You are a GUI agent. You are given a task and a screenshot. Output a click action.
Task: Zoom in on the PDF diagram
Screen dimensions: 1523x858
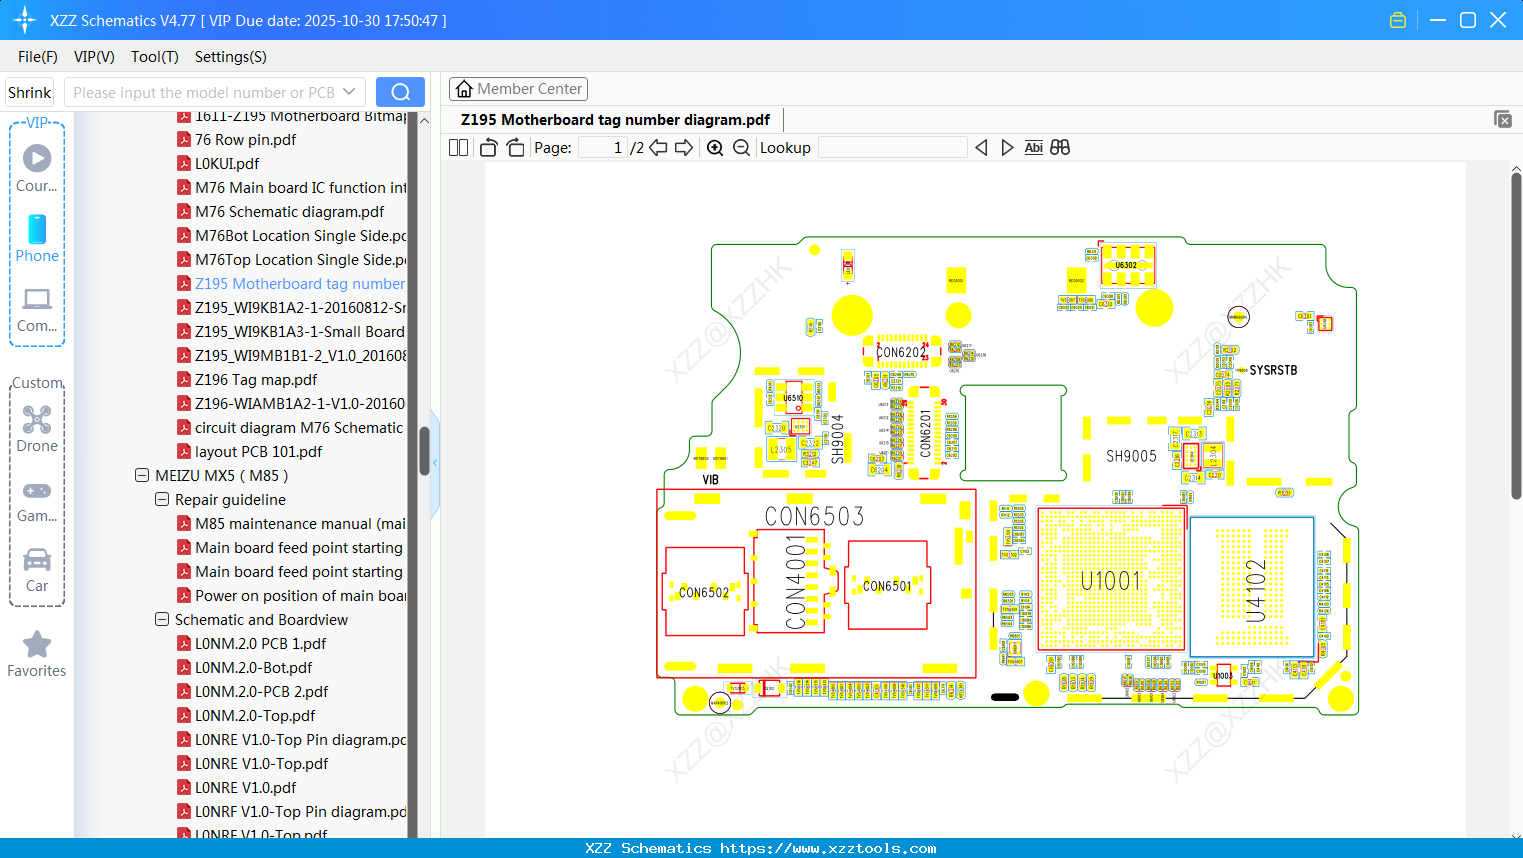point(715,147)
